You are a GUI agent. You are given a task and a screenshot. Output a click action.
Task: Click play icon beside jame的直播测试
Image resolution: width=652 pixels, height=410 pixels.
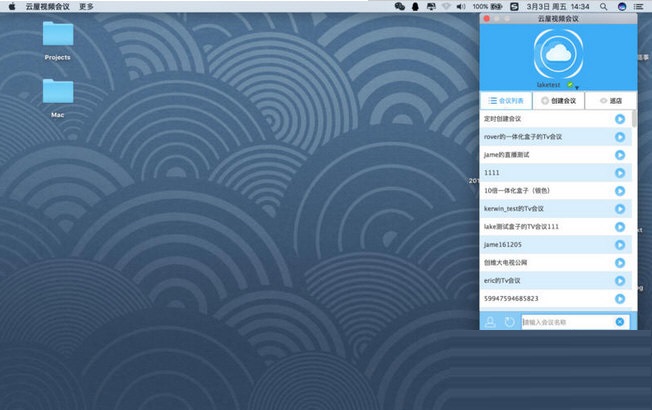620,155
